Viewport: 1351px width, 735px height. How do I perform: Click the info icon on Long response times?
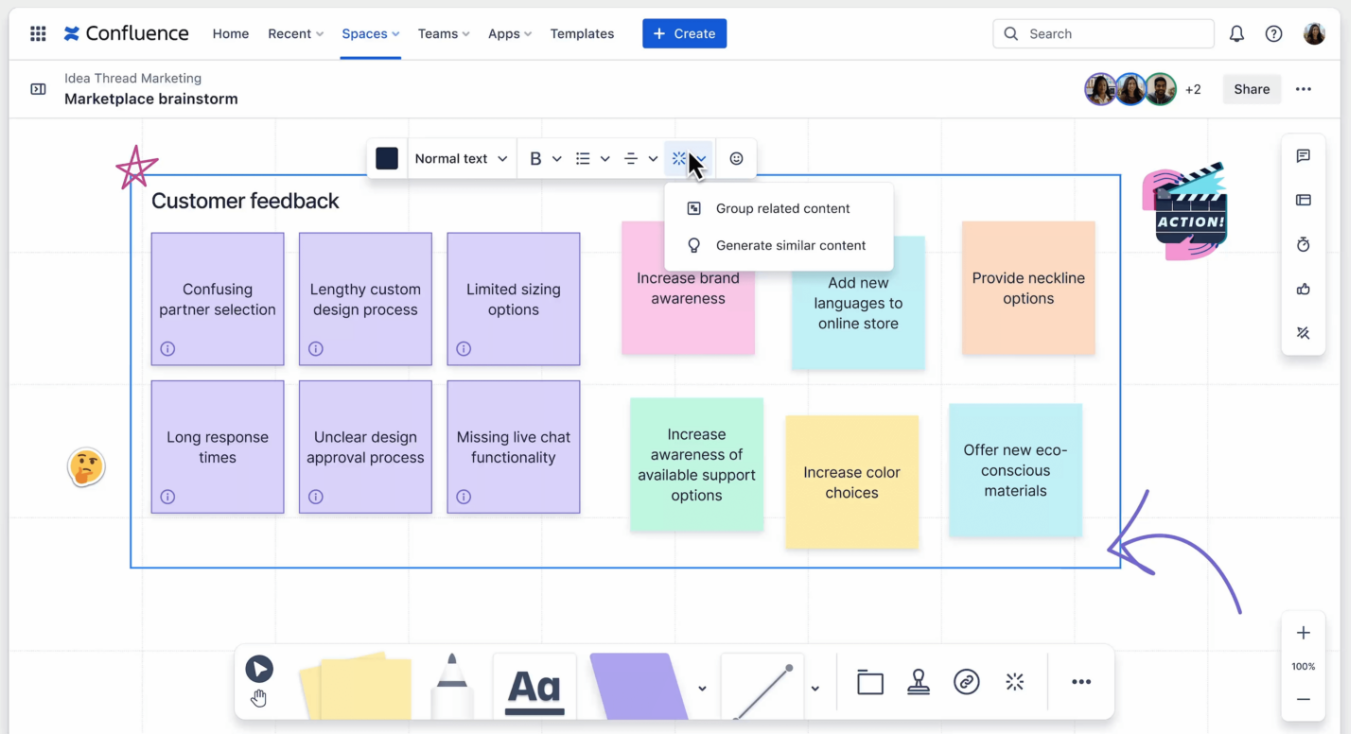(168, 497)
